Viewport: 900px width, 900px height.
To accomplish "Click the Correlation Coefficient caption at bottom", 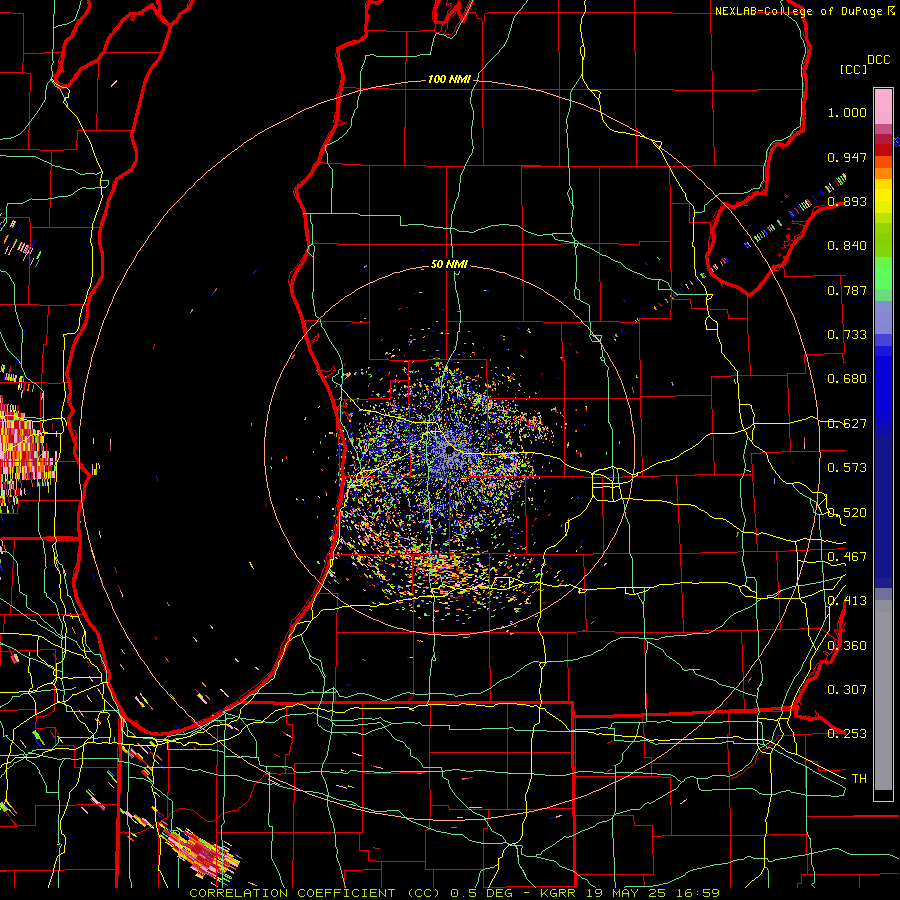I will pyautogui.click(x=454, y=893).
